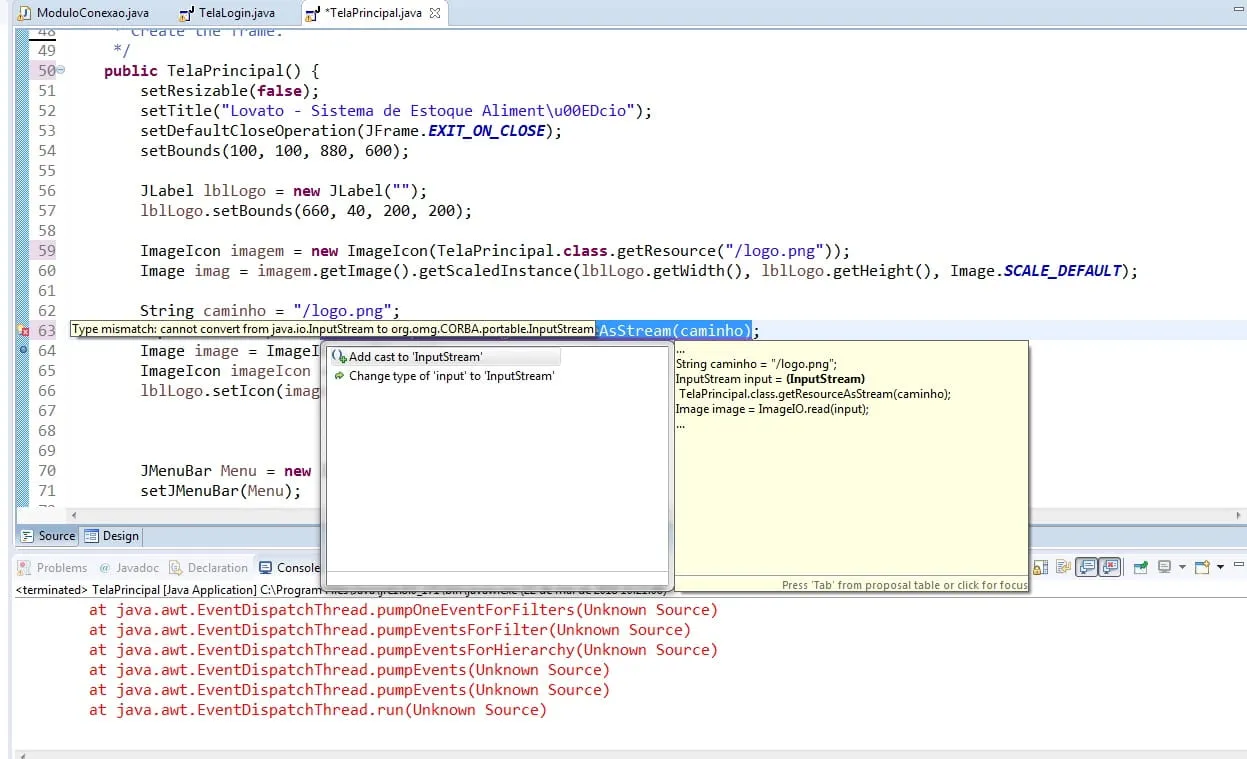1247x759 pixels.
Task: Apply quick fix Add cast to 'InputStream'
Action: (445, 357)
